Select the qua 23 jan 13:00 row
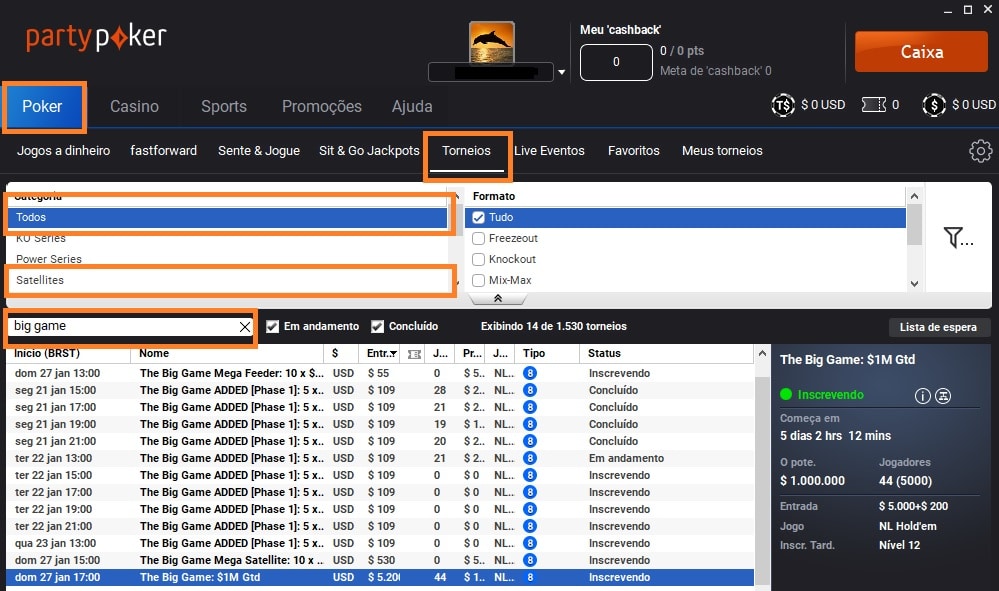This screenshot has height=591, width=999. [x=380, y=543]
